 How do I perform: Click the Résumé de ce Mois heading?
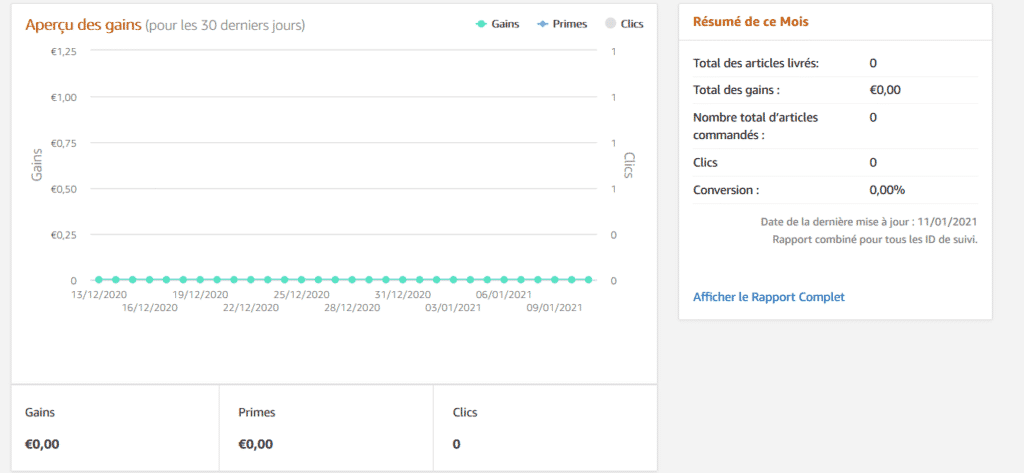(751, 22)
